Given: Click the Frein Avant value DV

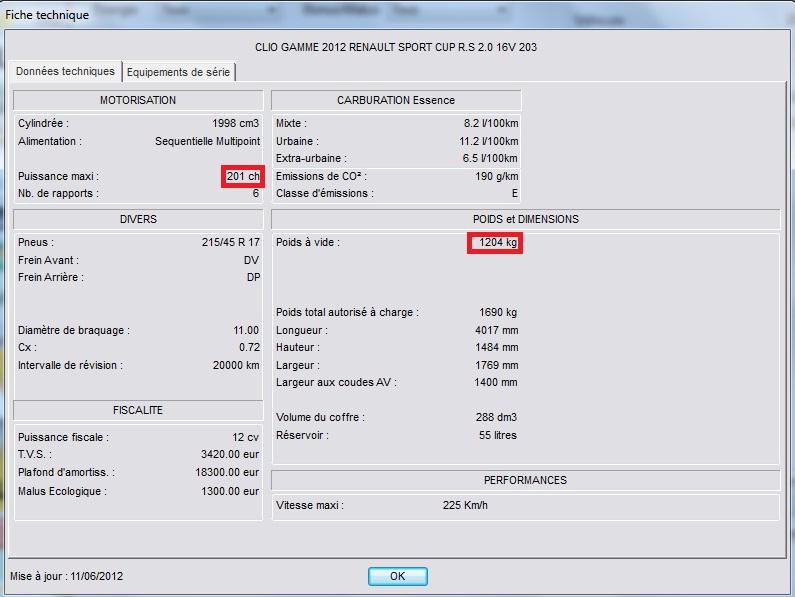Looking at the screenshot, I should (x=251, y=260).
